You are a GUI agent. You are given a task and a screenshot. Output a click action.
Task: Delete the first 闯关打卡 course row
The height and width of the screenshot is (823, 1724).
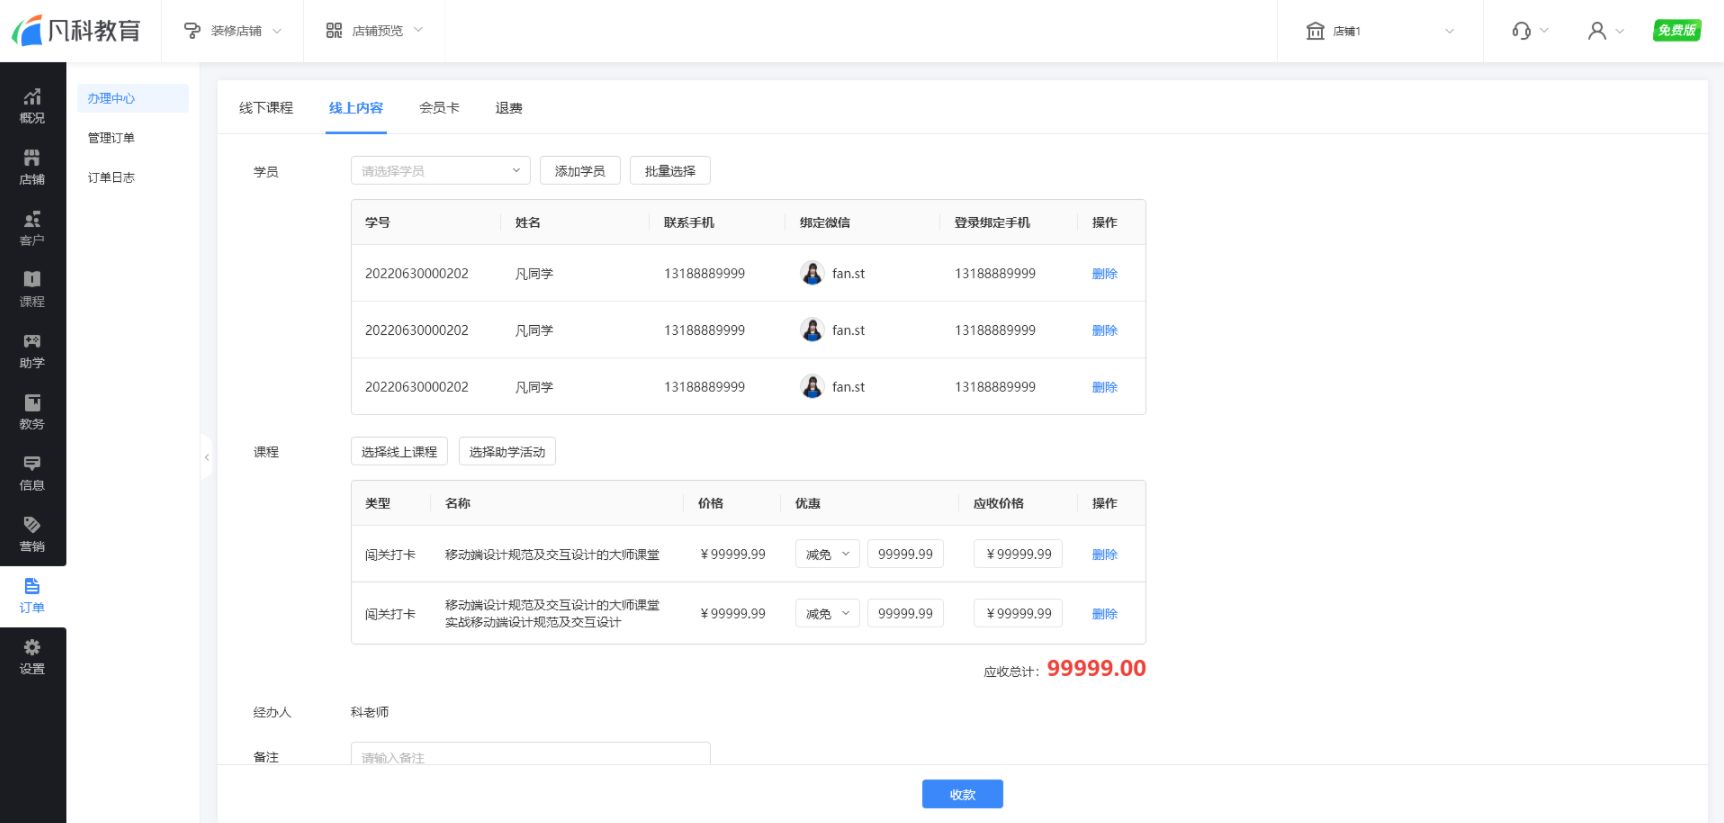pos(1104,554)
